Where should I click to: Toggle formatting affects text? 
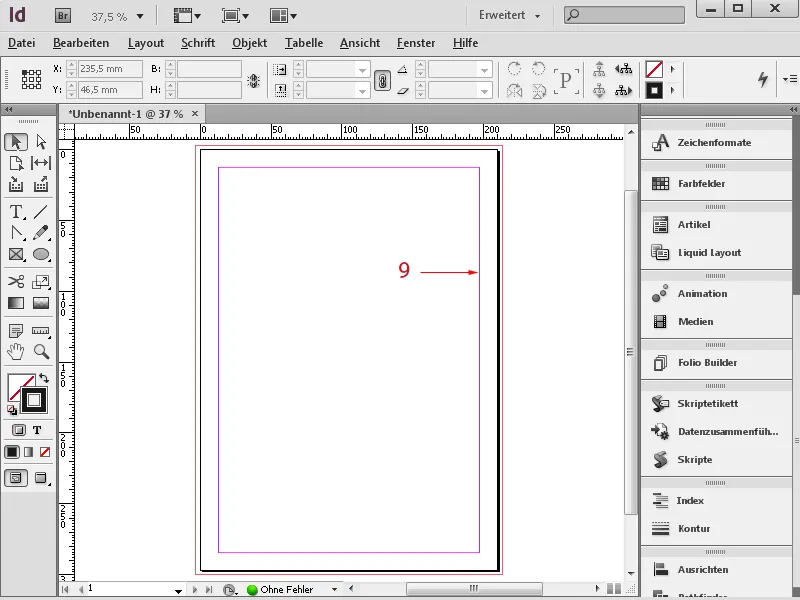[x=37, y=430]
